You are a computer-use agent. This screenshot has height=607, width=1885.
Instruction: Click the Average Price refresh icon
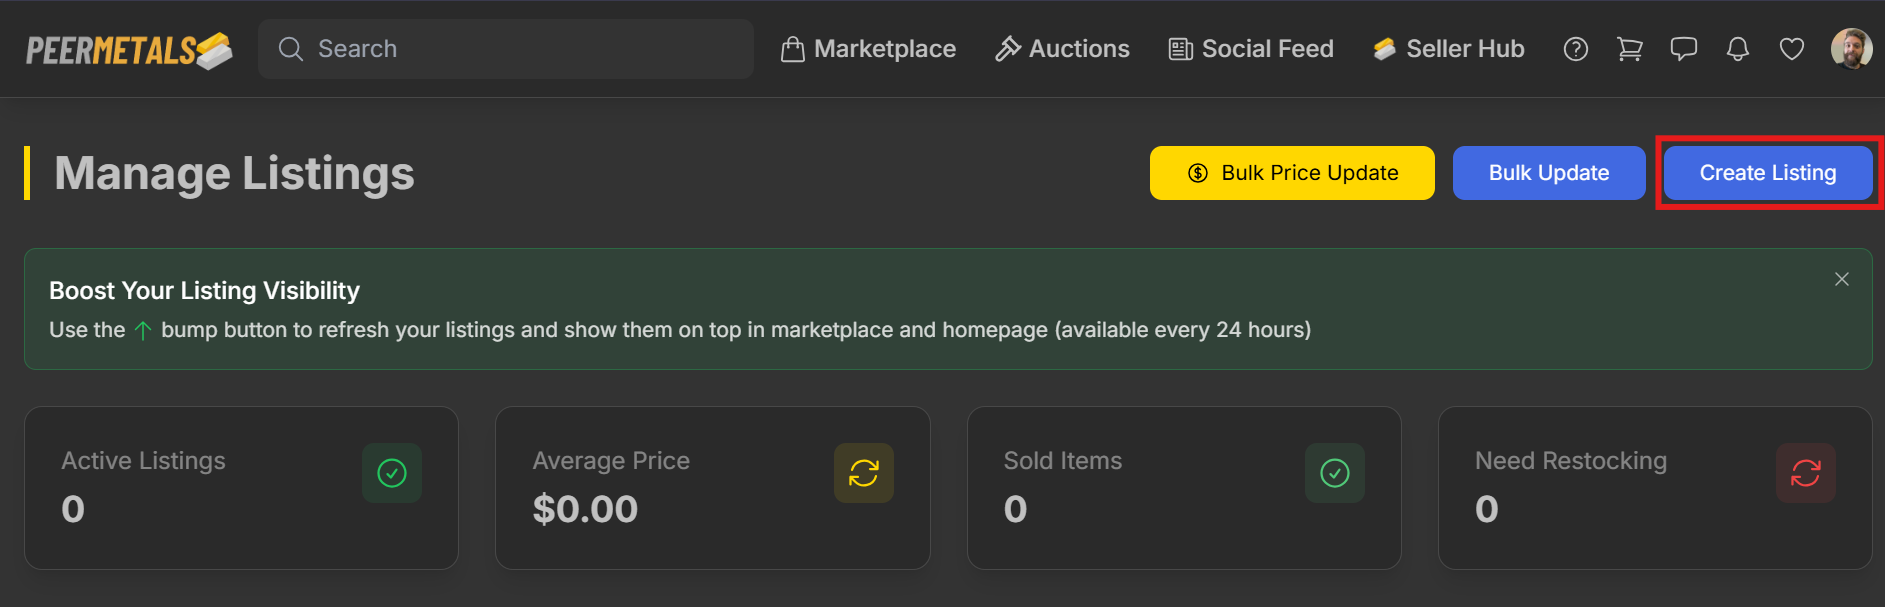pos(864,473)
